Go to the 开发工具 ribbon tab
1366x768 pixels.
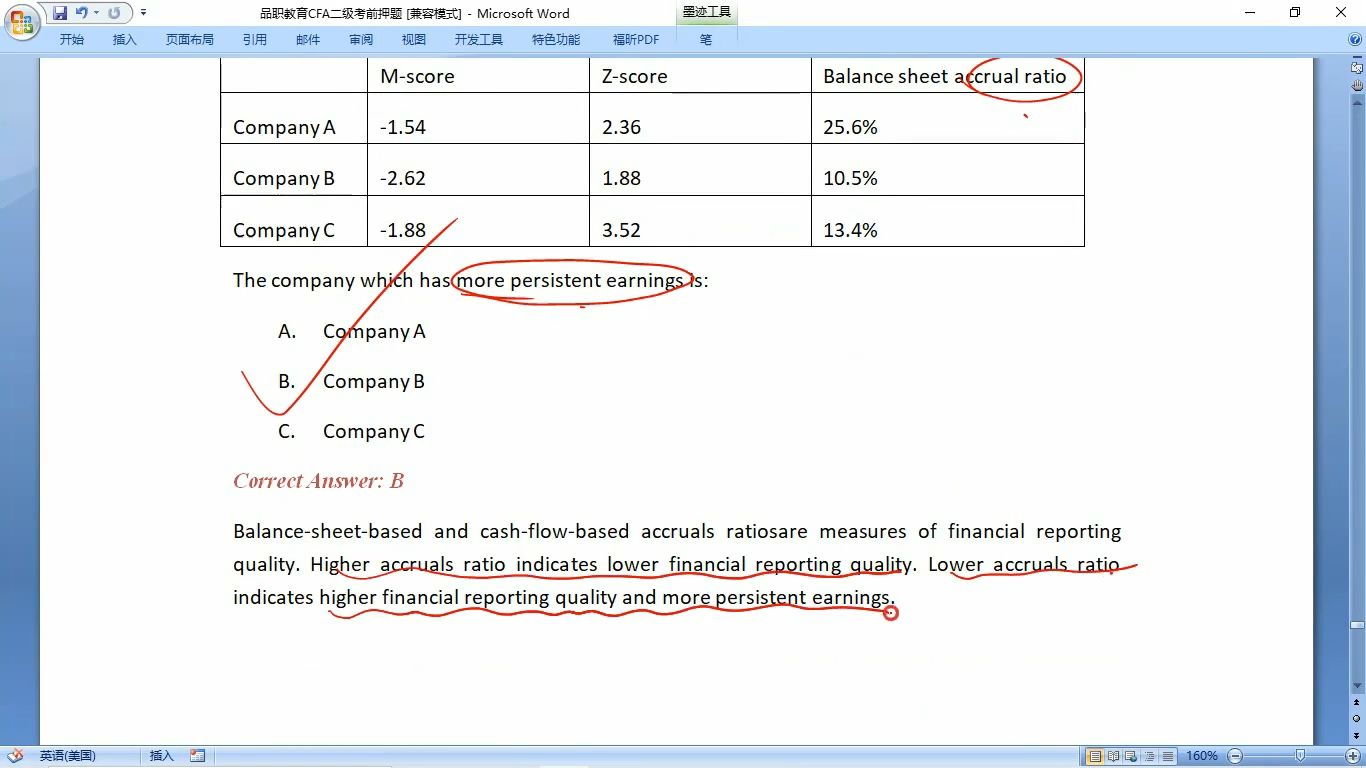[x=479, y=40]
